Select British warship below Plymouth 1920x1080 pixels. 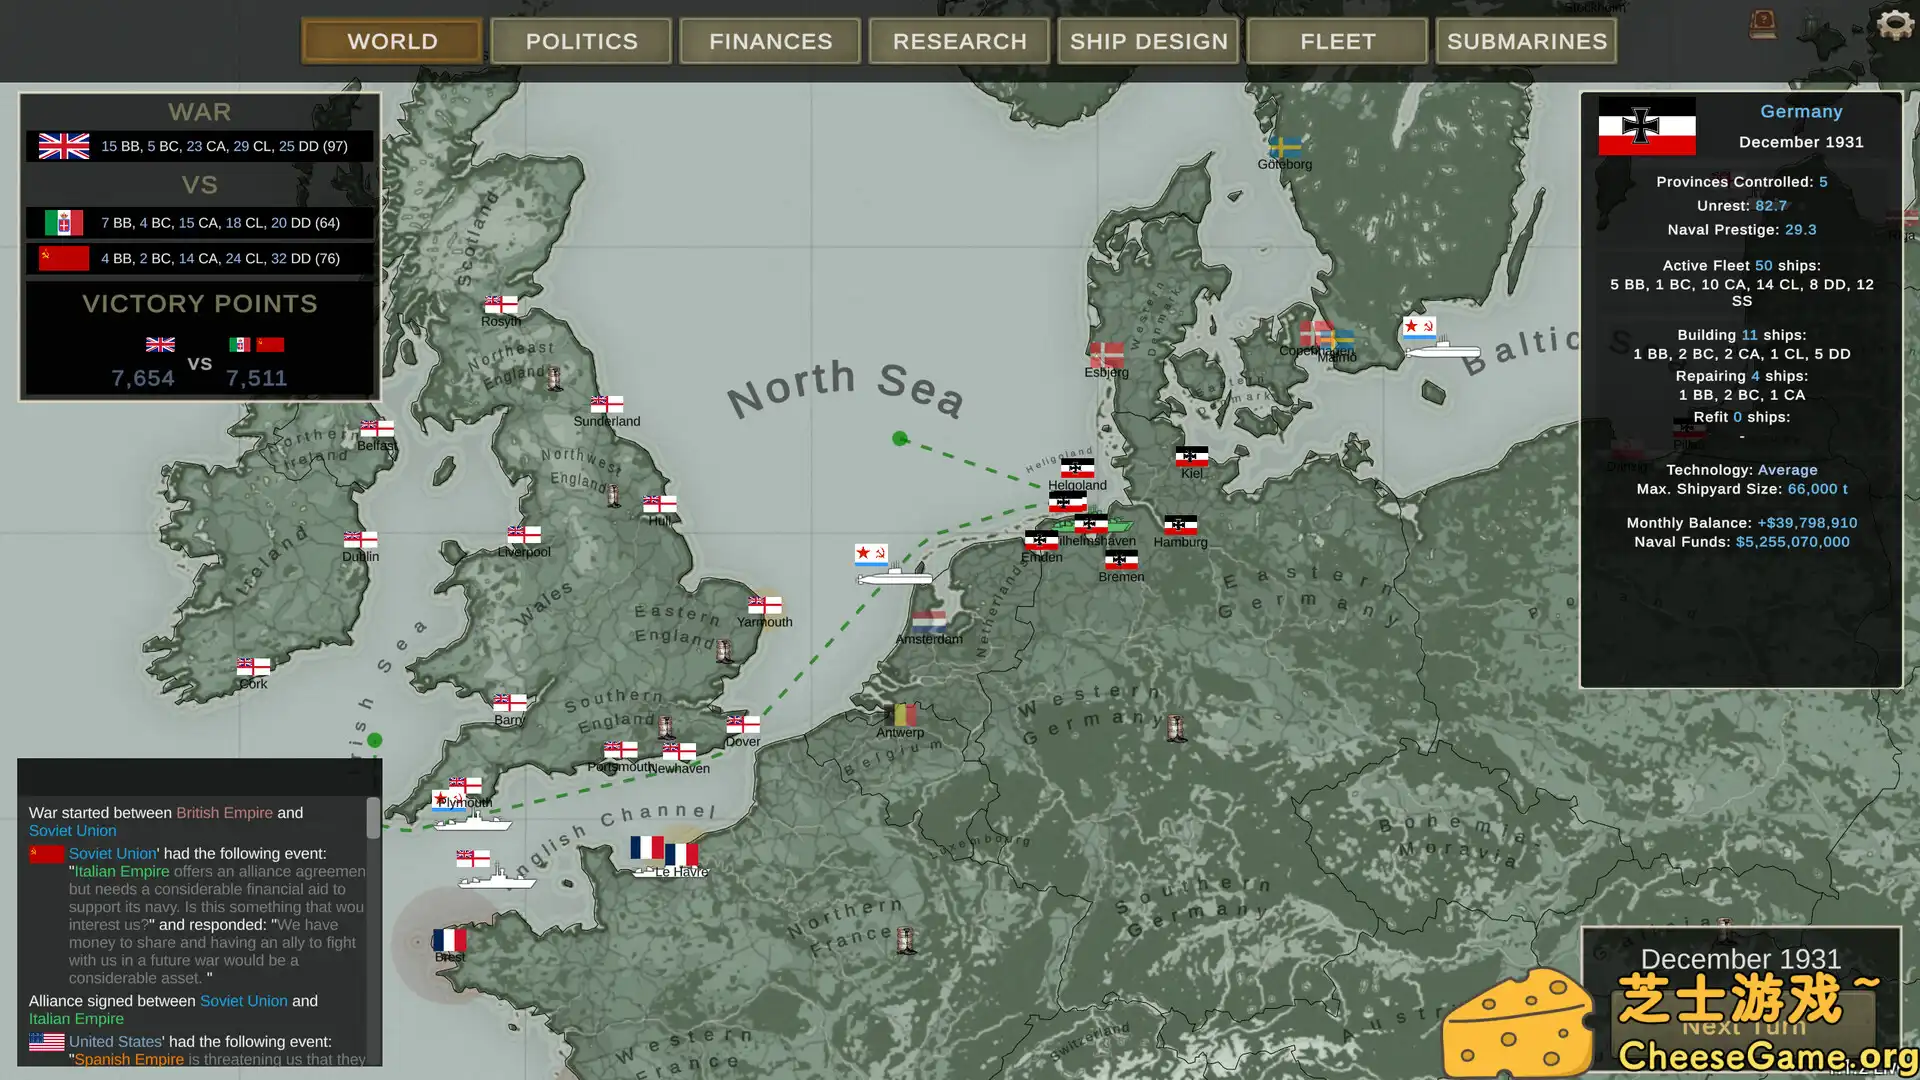tap(495, 879)
